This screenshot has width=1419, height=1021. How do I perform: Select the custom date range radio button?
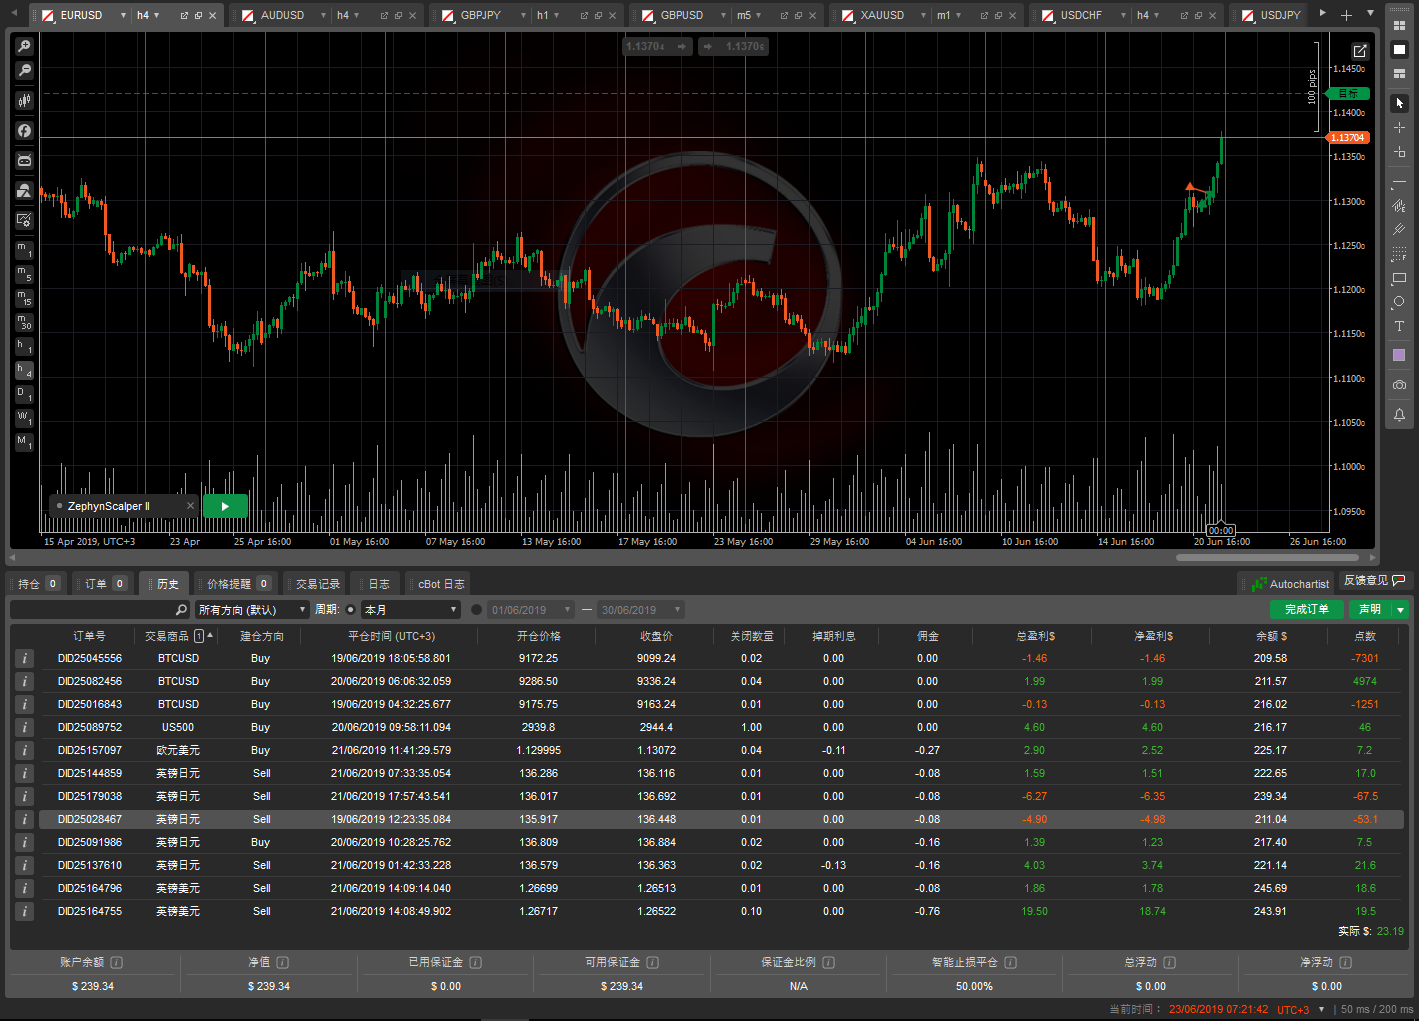(476, 609)
